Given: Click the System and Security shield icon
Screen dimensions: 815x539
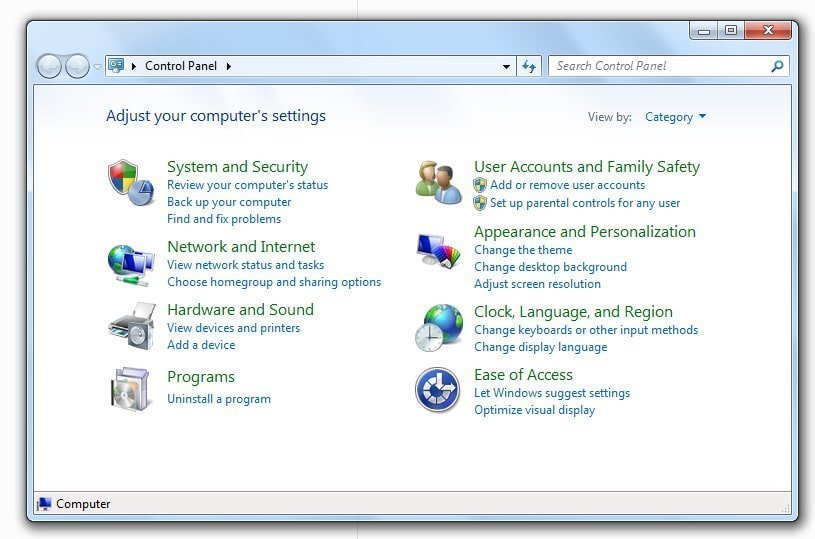Looking at the screenshot, I should tap(130, 181).
